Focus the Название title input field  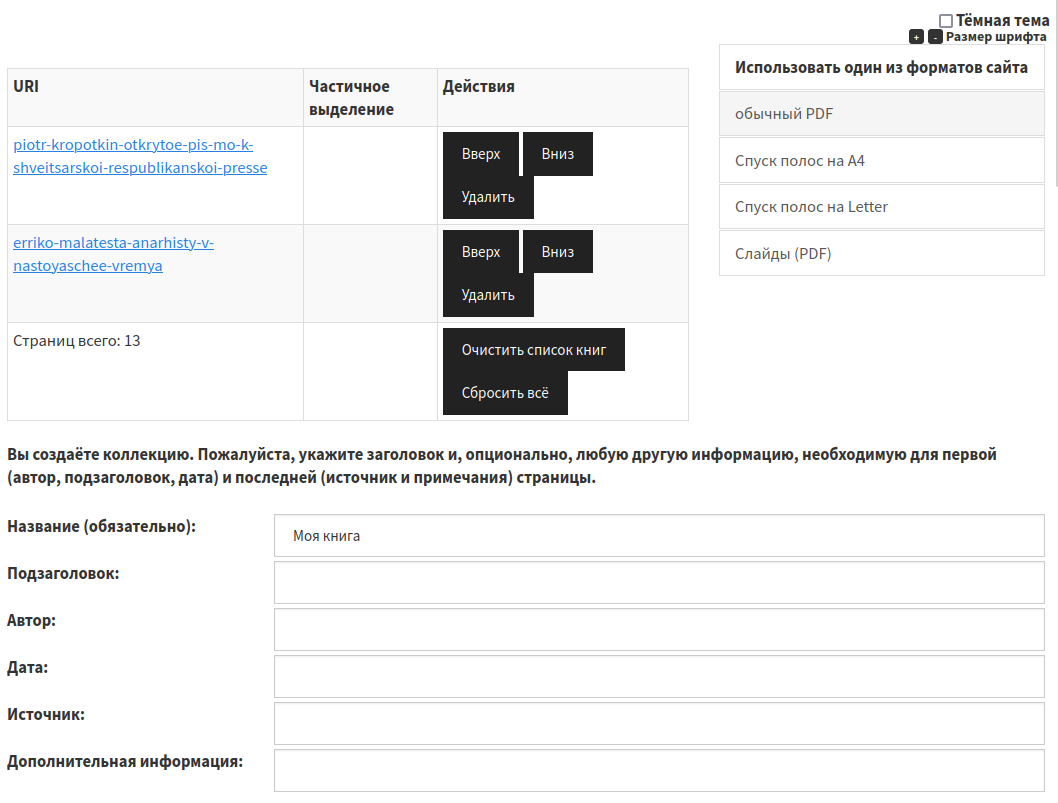[x=659, y=536]
